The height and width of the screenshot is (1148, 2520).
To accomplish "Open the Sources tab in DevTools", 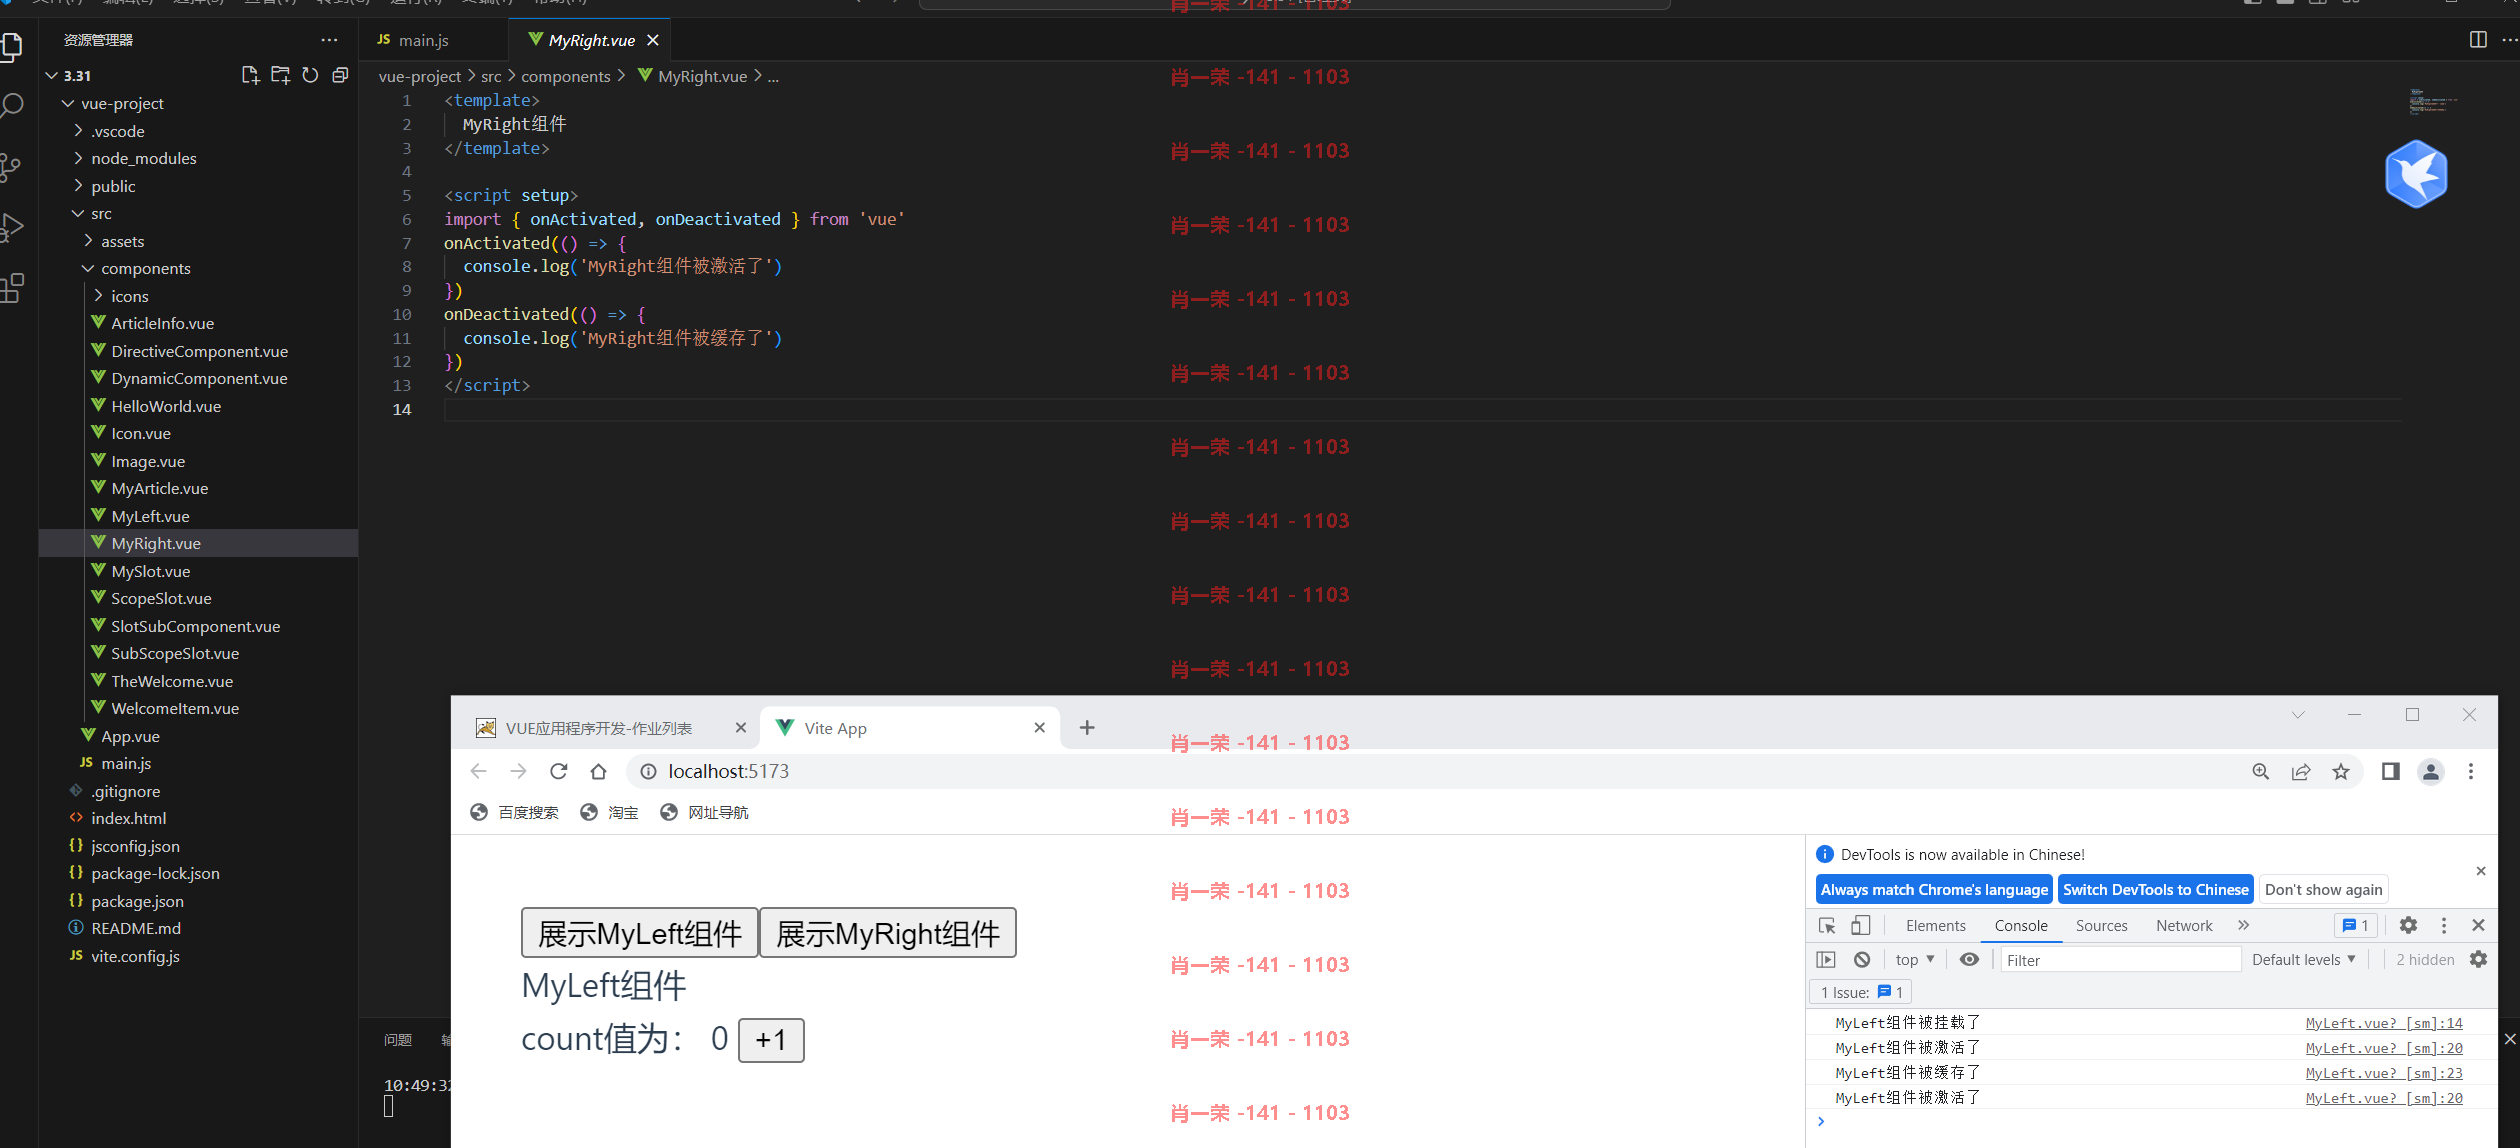I will [2101, 925].
